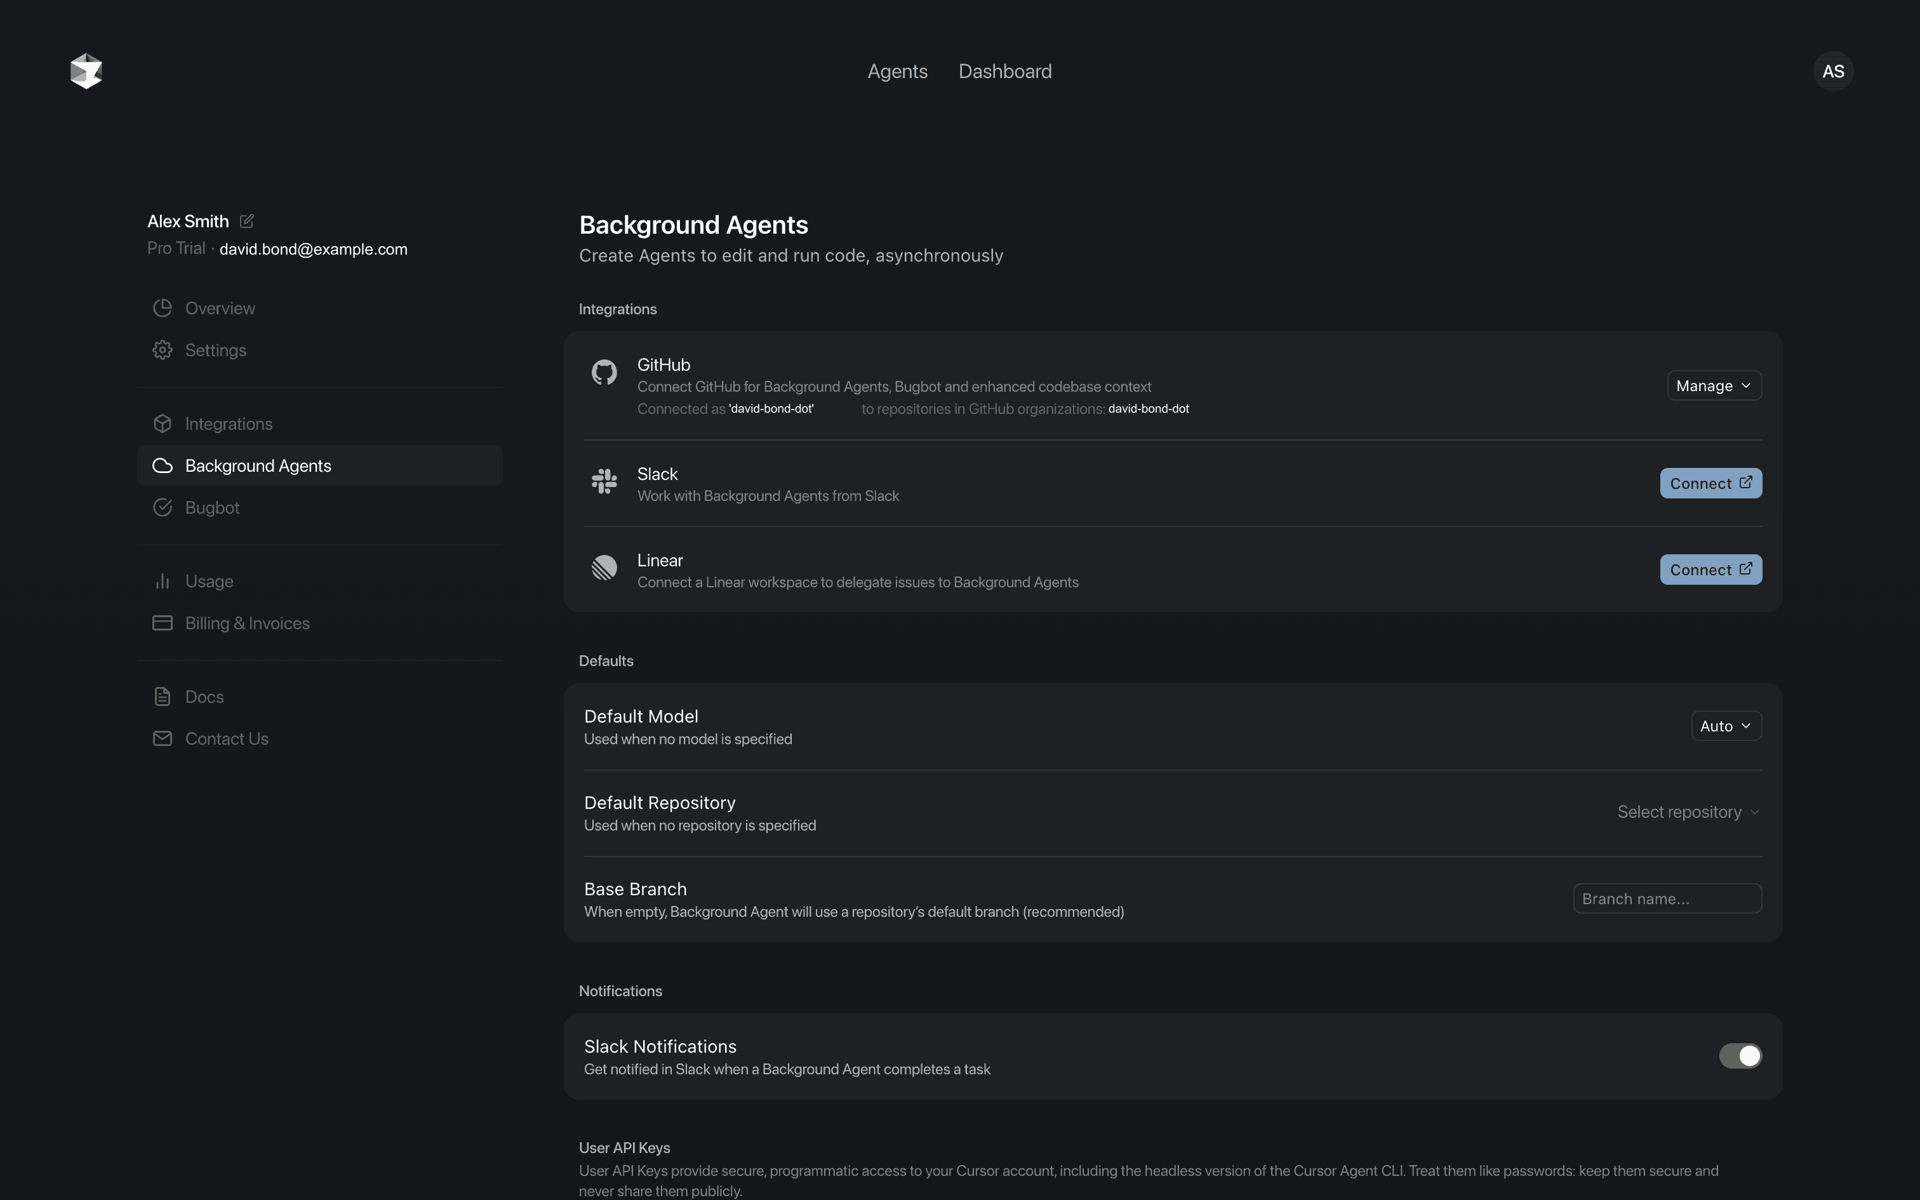This screenshot has height=1200, width=1920.
Task: Click the Base Branch label
Action: click(x=635, y=889)
